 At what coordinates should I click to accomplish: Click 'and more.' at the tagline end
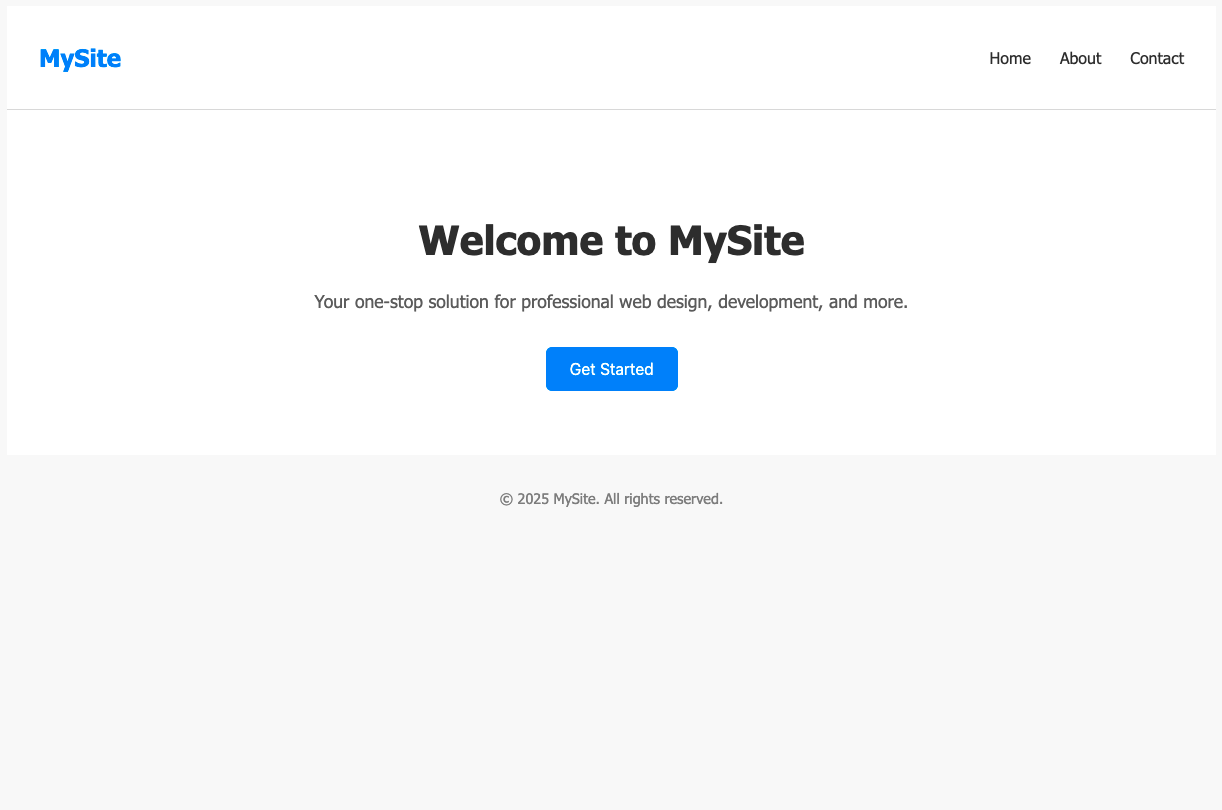pyautogui.click(x=868, y=302)
